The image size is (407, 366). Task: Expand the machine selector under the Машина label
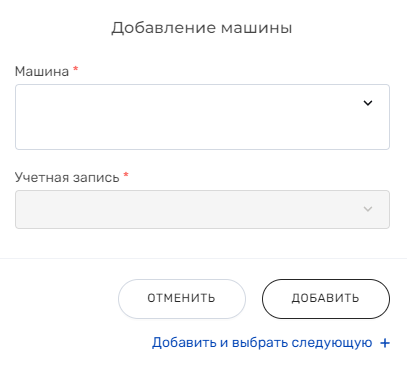[202, 117]
